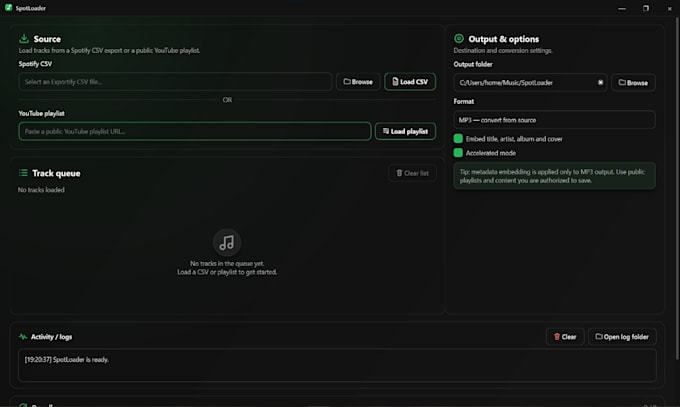
Task: Click the 'YouTube playlist' label
Action: (42, 113)
